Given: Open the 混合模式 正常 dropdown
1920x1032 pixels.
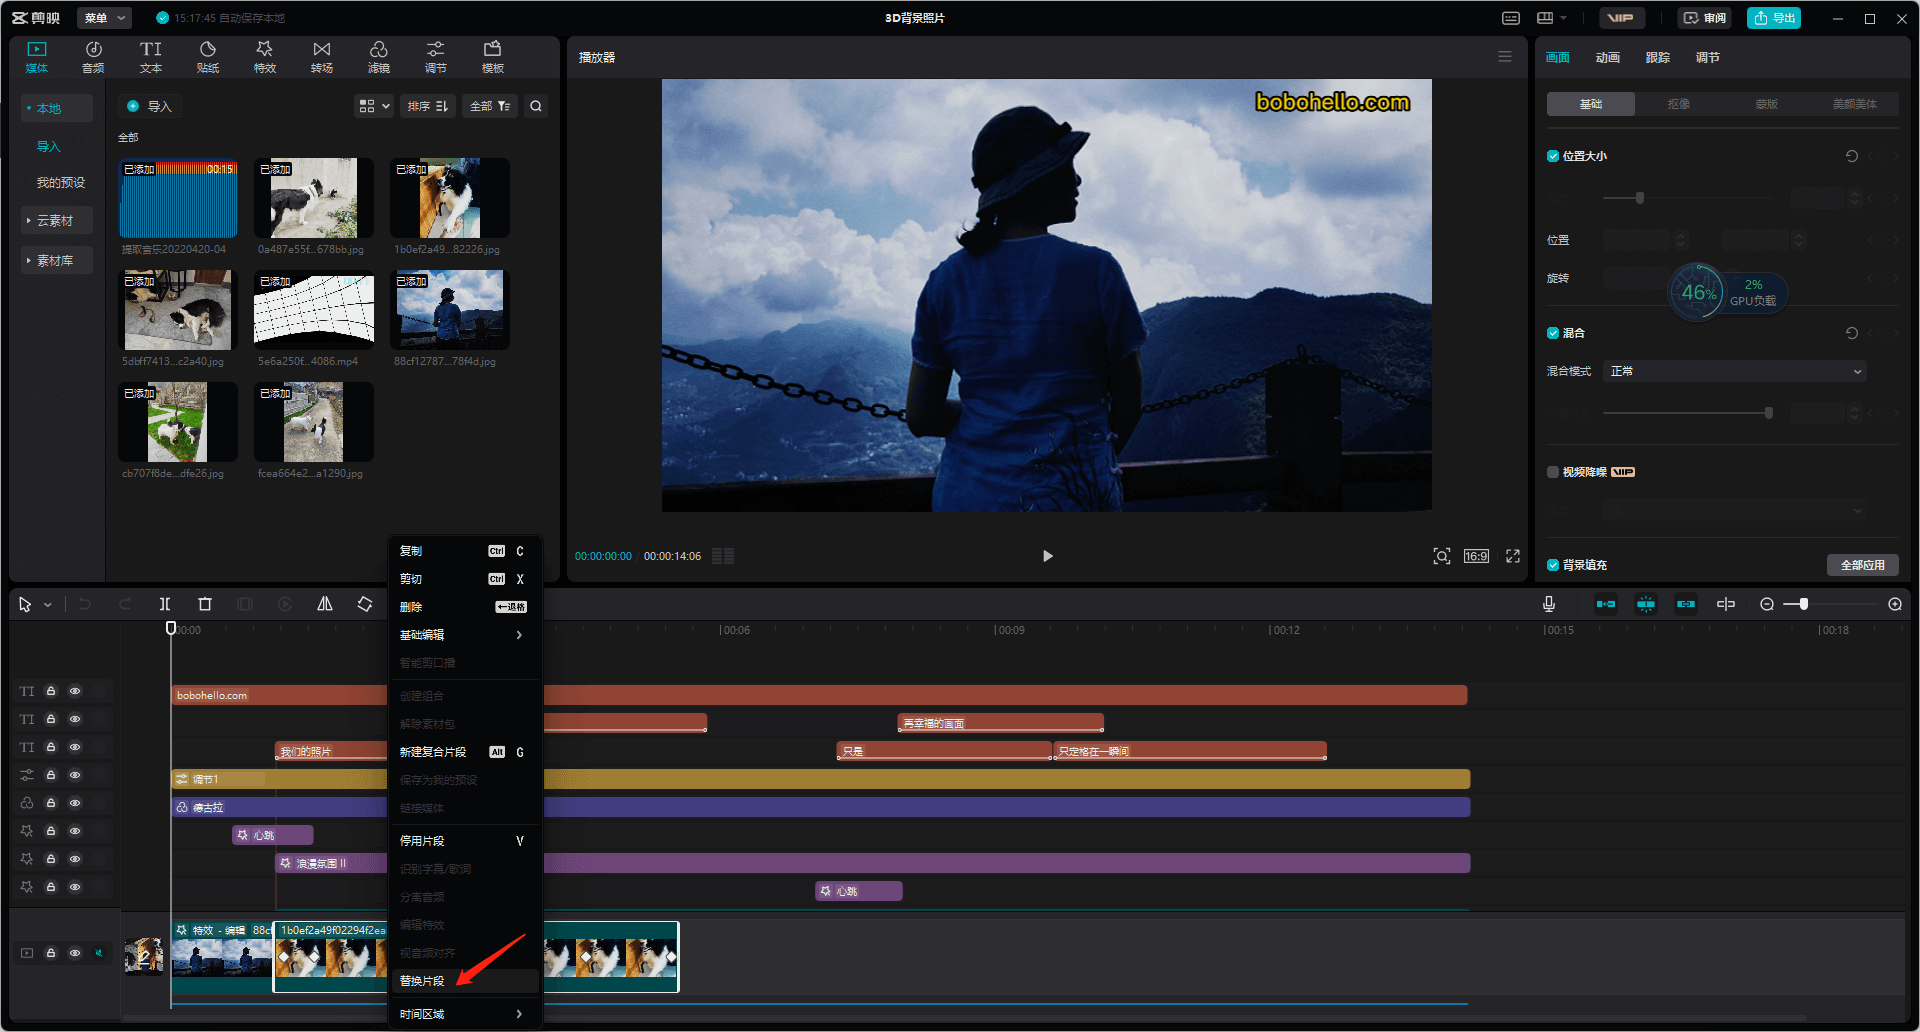Looking at the screenshot, I should coord(1735,371).
